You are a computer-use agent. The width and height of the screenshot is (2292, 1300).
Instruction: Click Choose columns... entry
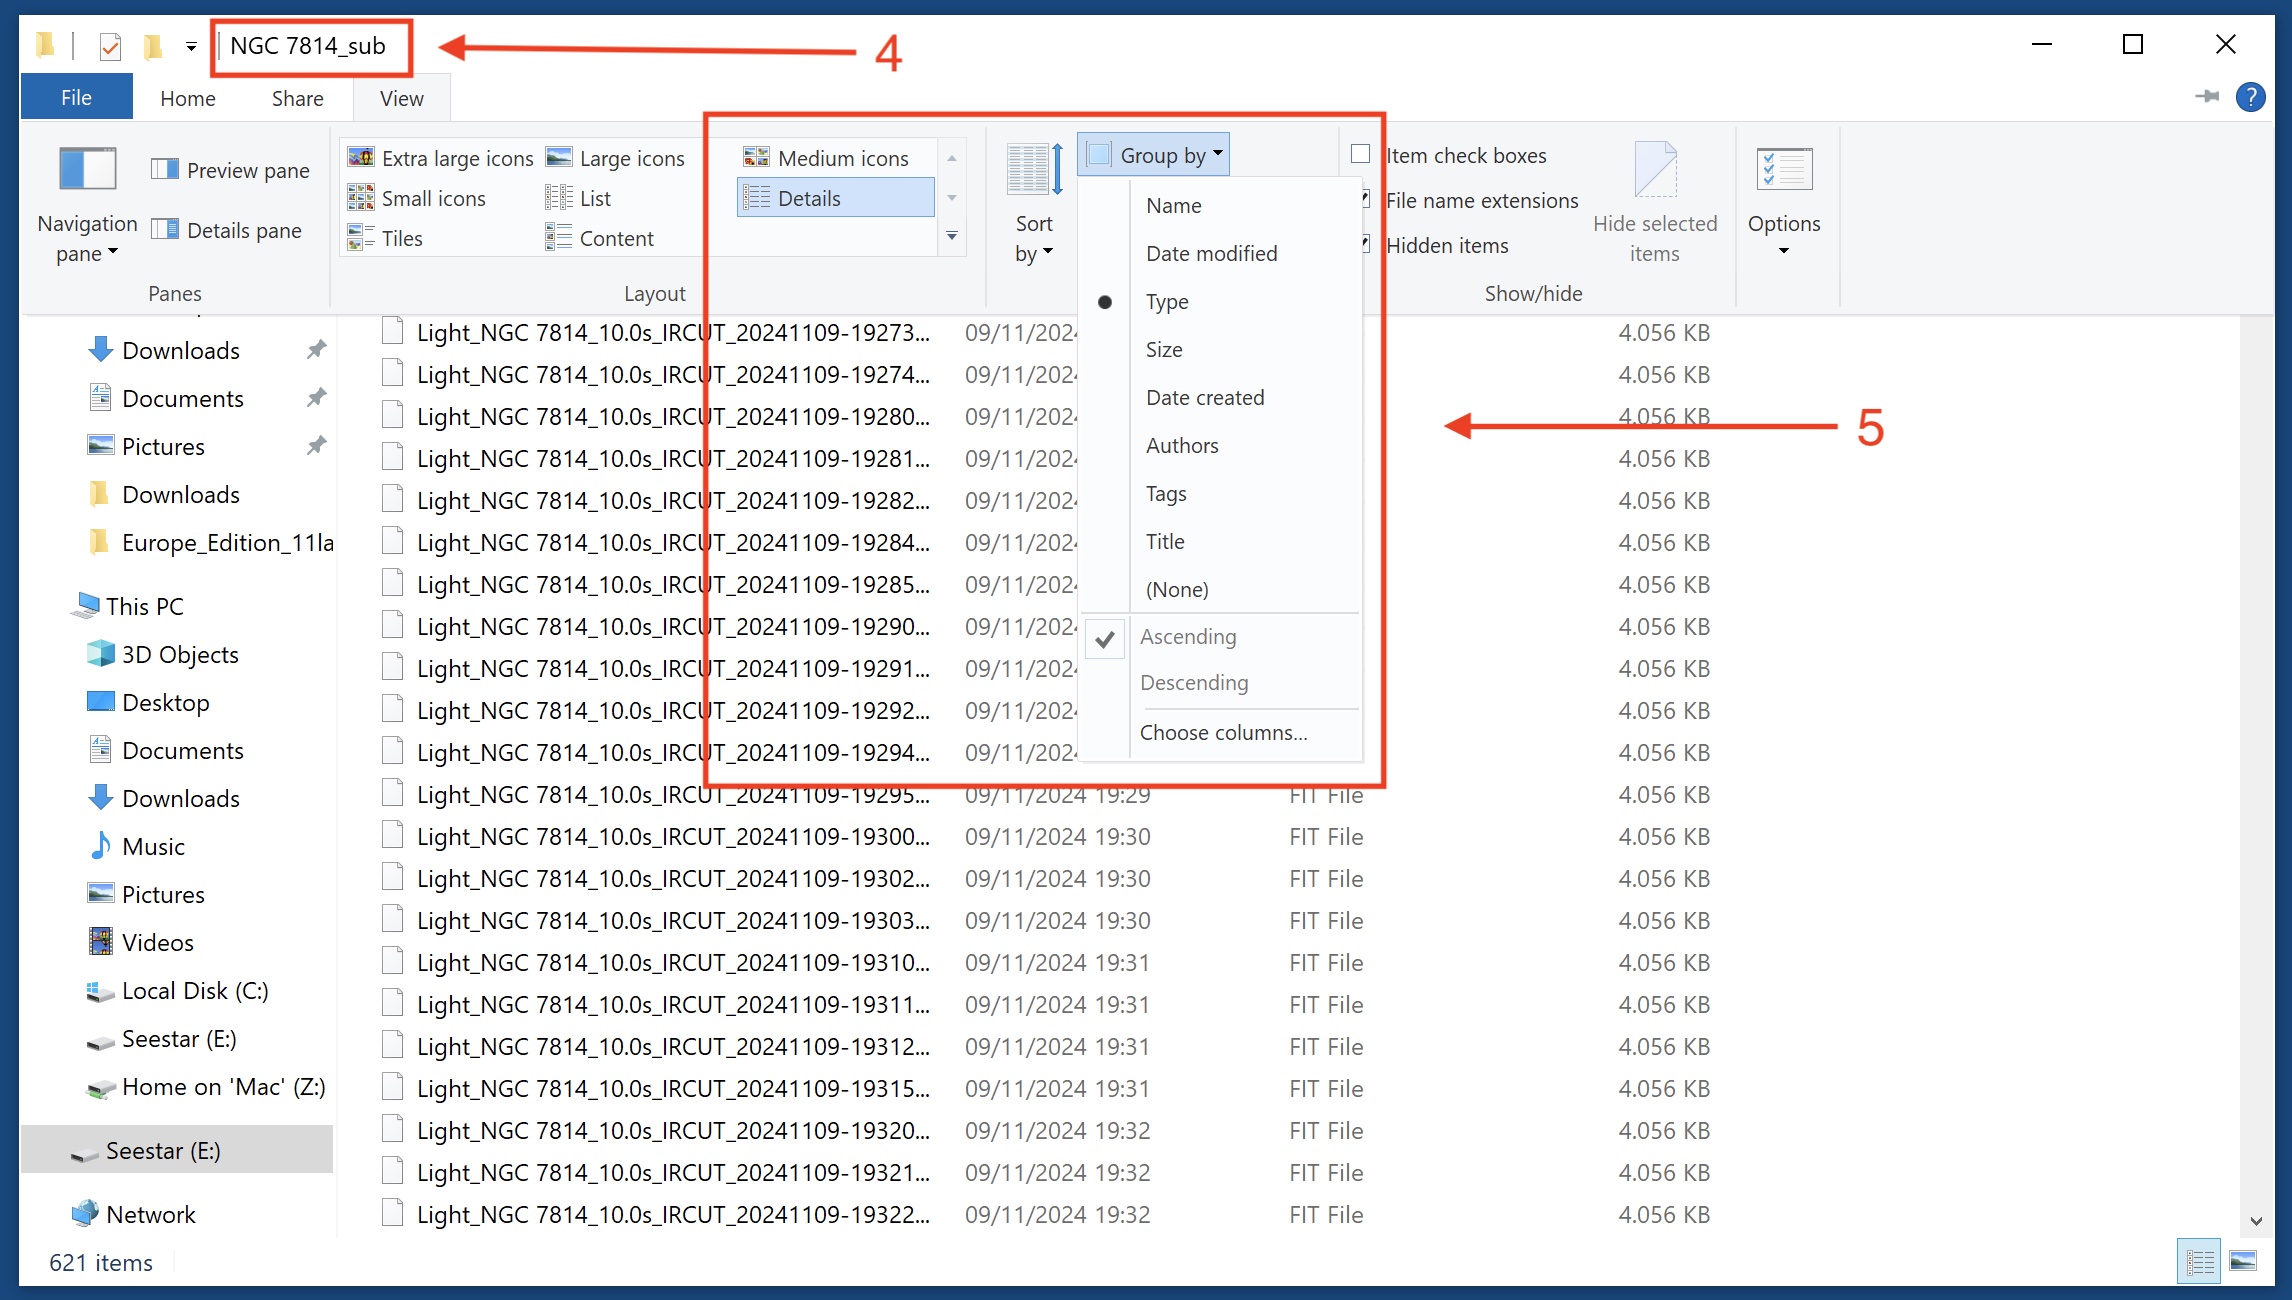pyautogui.click(x=1223, y=732)
